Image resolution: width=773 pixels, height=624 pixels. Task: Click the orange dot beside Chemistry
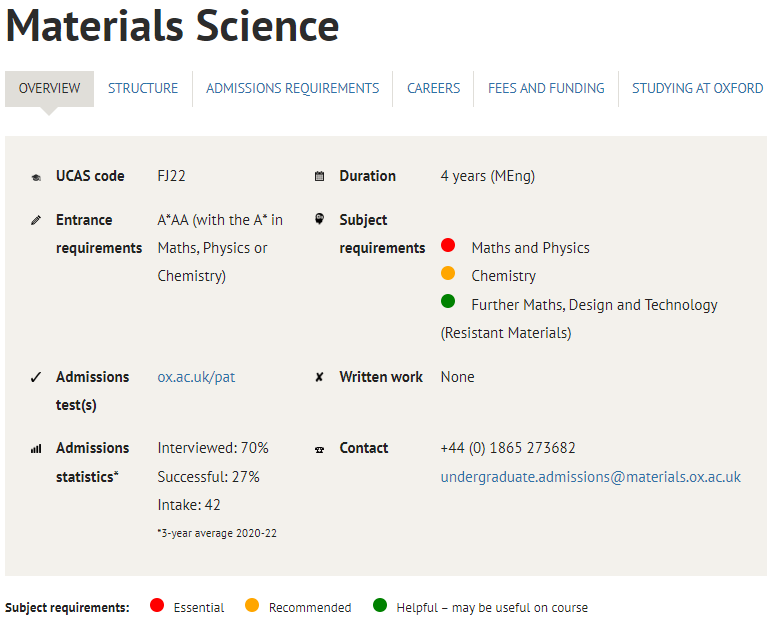pos(448,274)
